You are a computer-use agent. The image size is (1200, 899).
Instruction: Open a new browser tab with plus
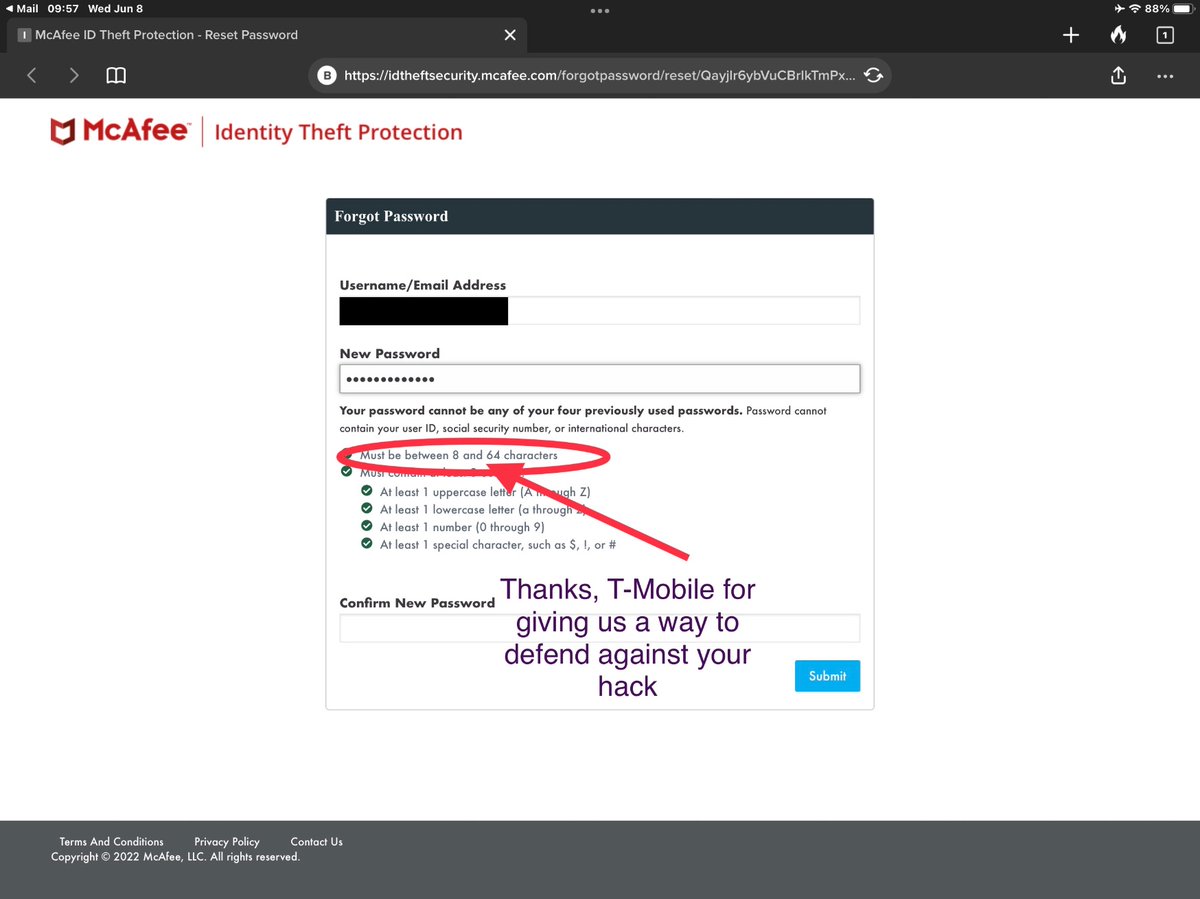tap(1071, 35)
